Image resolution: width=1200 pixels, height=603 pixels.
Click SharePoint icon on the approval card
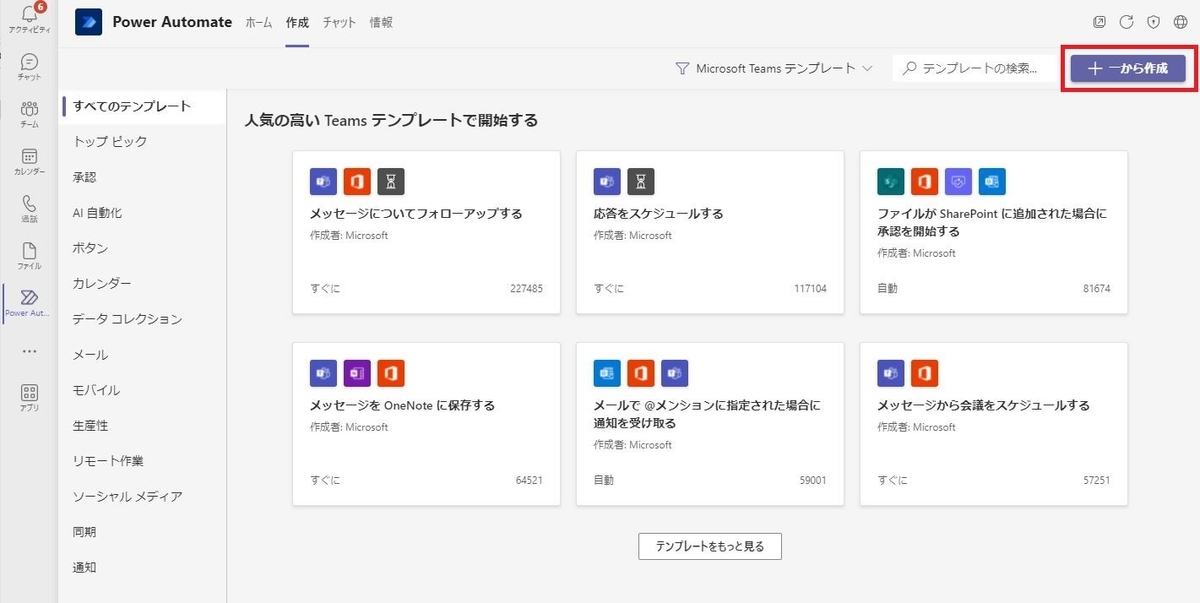(891, 181)
